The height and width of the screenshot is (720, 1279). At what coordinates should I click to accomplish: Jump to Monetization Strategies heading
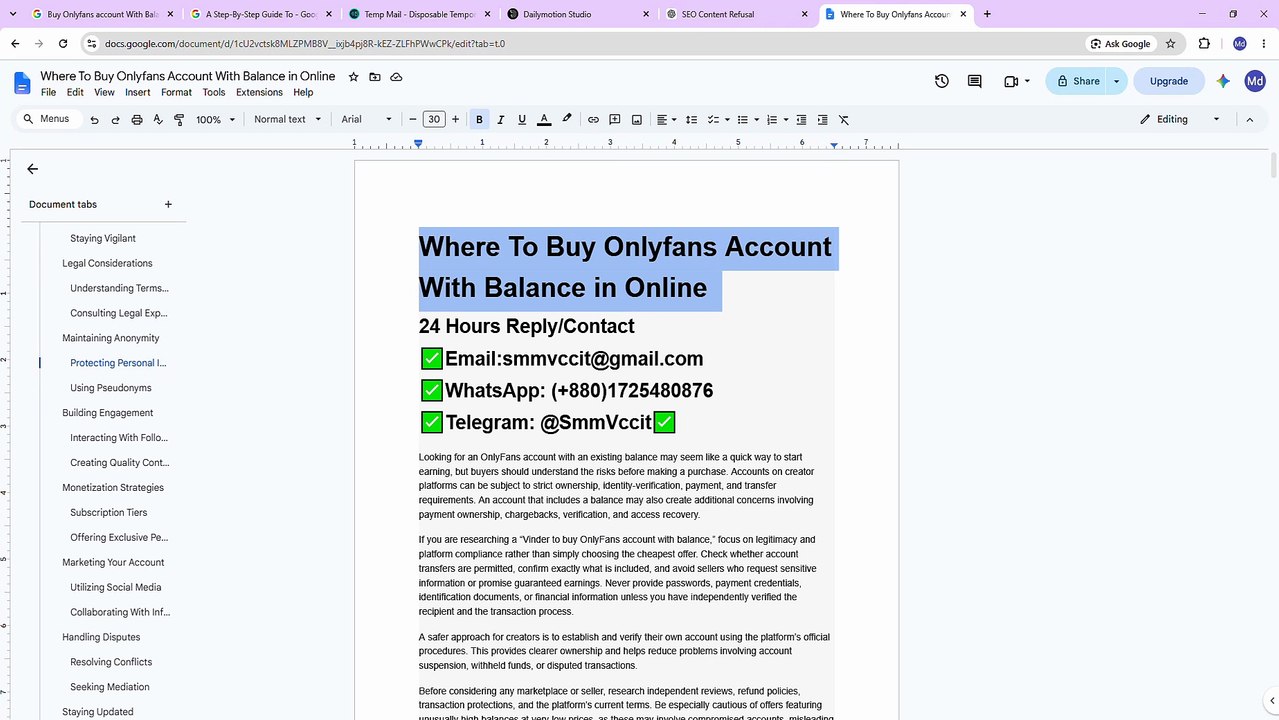[x=113, y=488]
